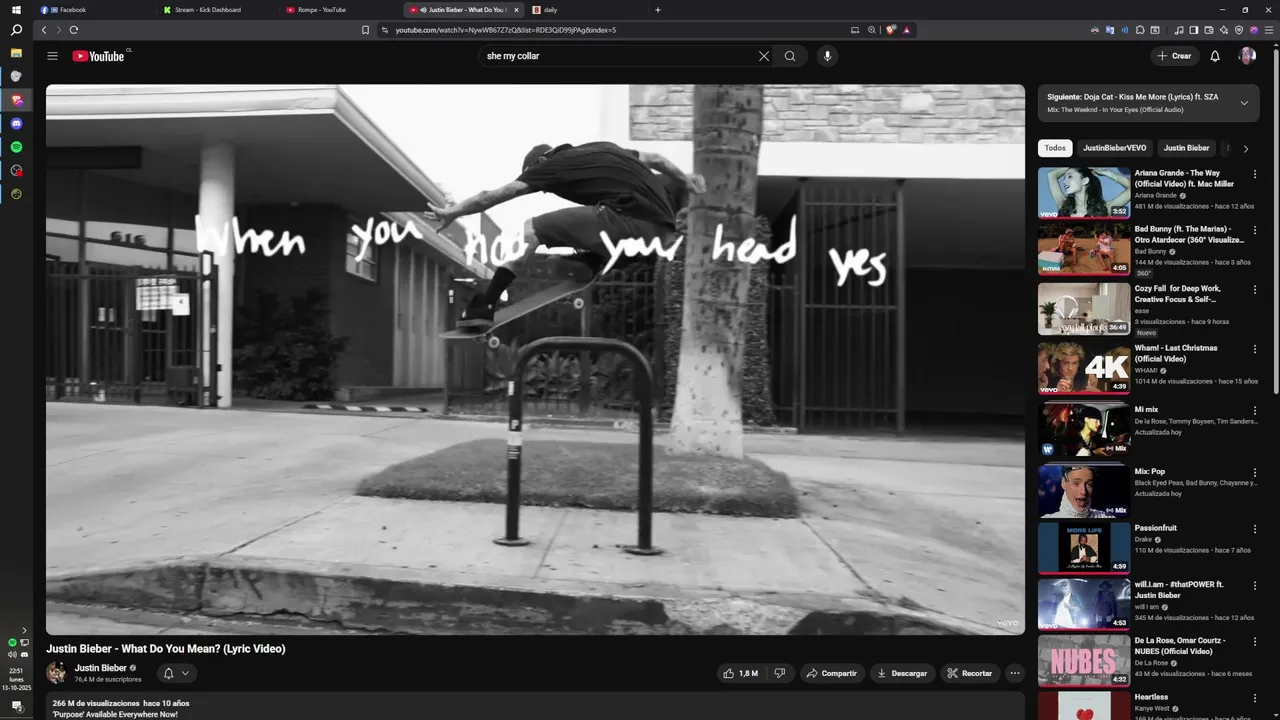Open the Windows notification center
This screenshot has width=1280, height=720.
click(x=17, y=706)
